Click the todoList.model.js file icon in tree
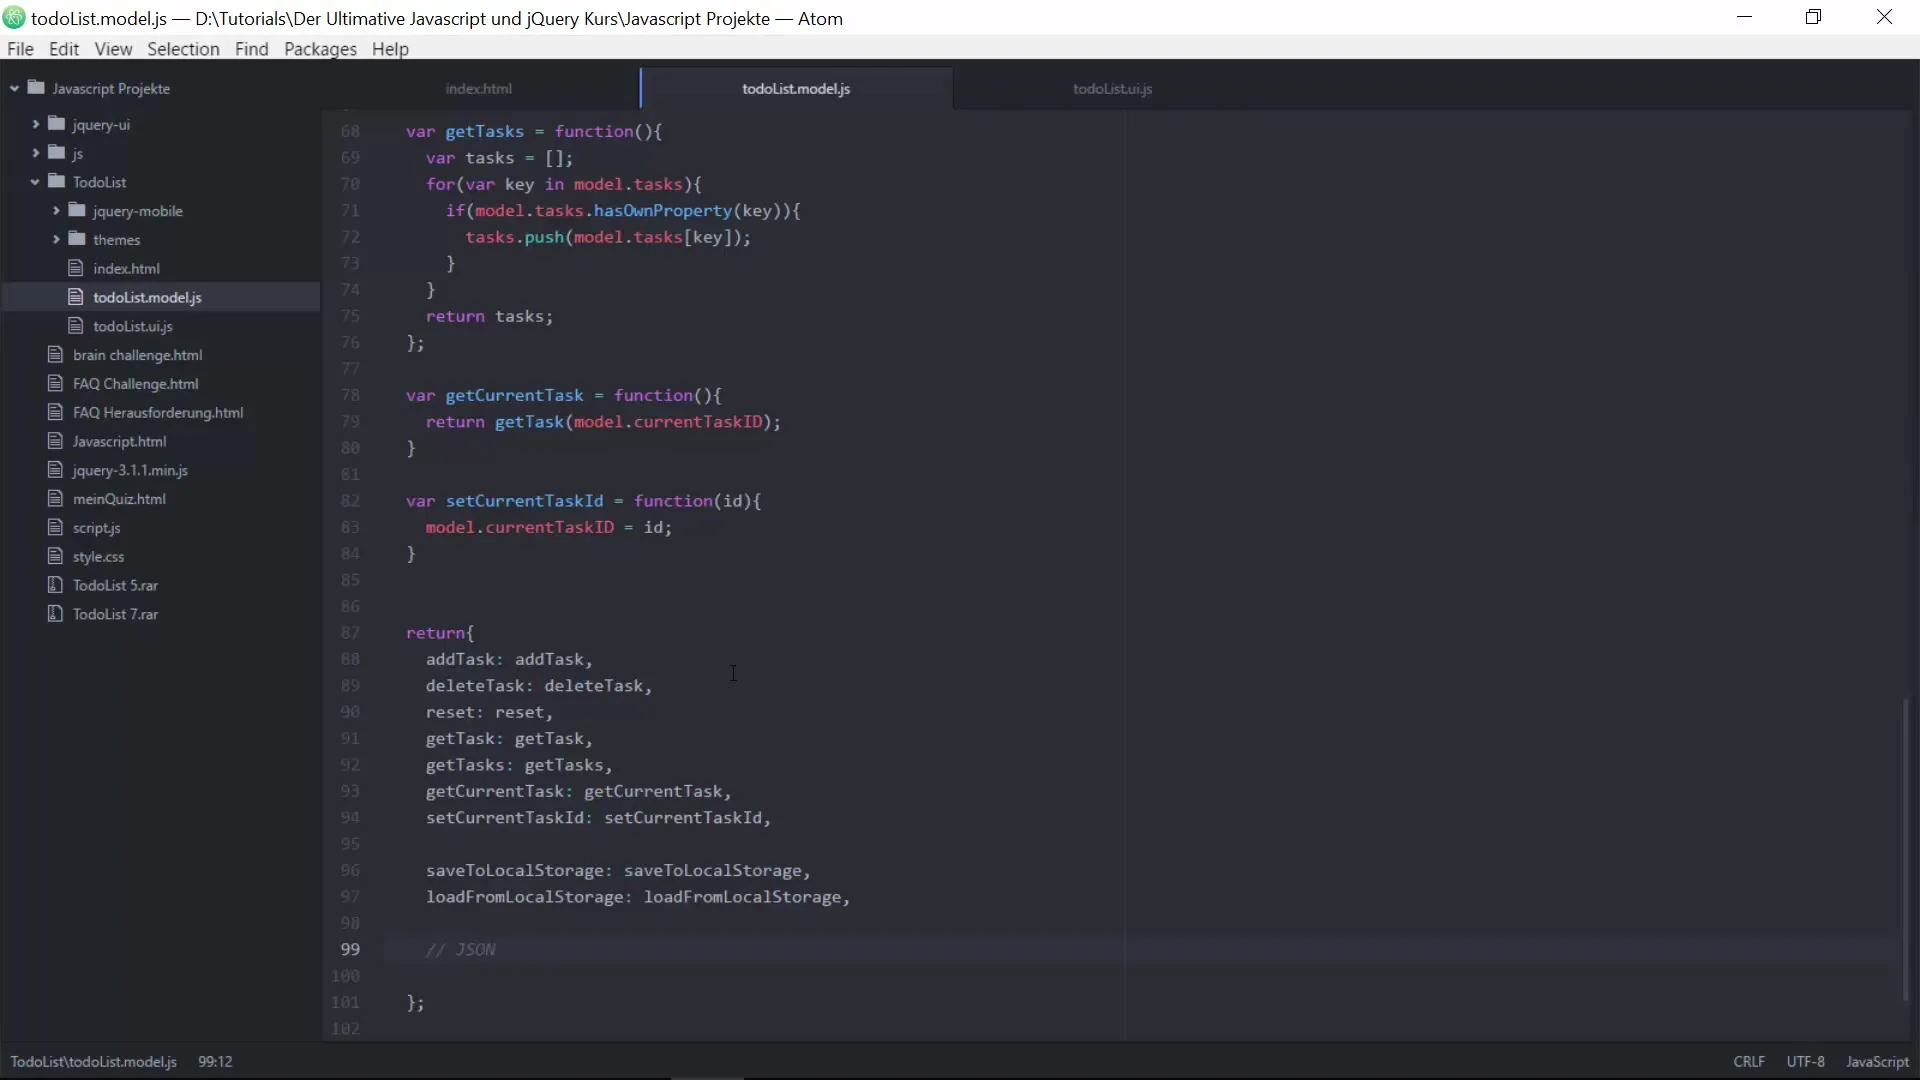Image resolution: width=1920 pixels, height=1080 pixels. [75, 297]
